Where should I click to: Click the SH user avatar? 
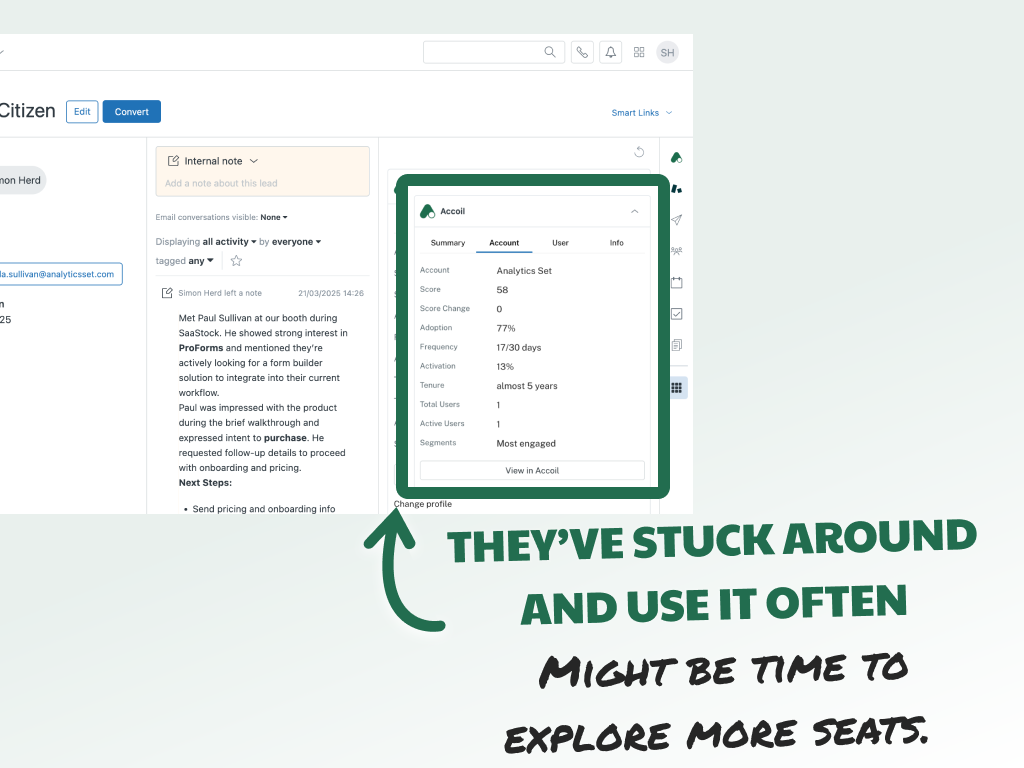667,52
